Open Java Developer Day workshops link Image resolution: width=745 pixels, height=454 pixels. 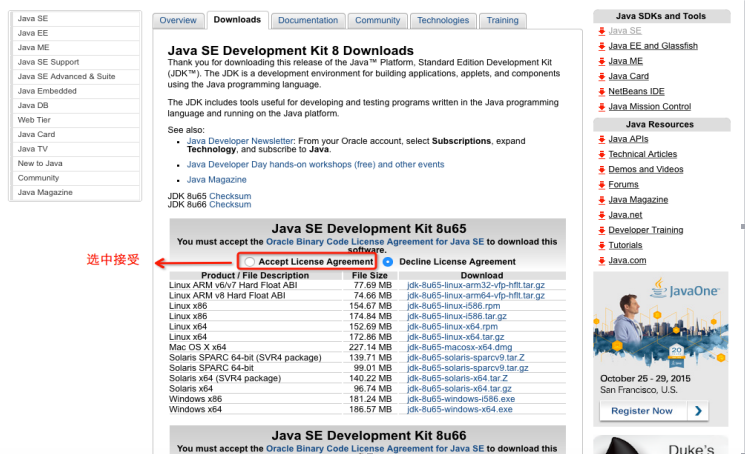pyautogui.click(x=315, y=164)
